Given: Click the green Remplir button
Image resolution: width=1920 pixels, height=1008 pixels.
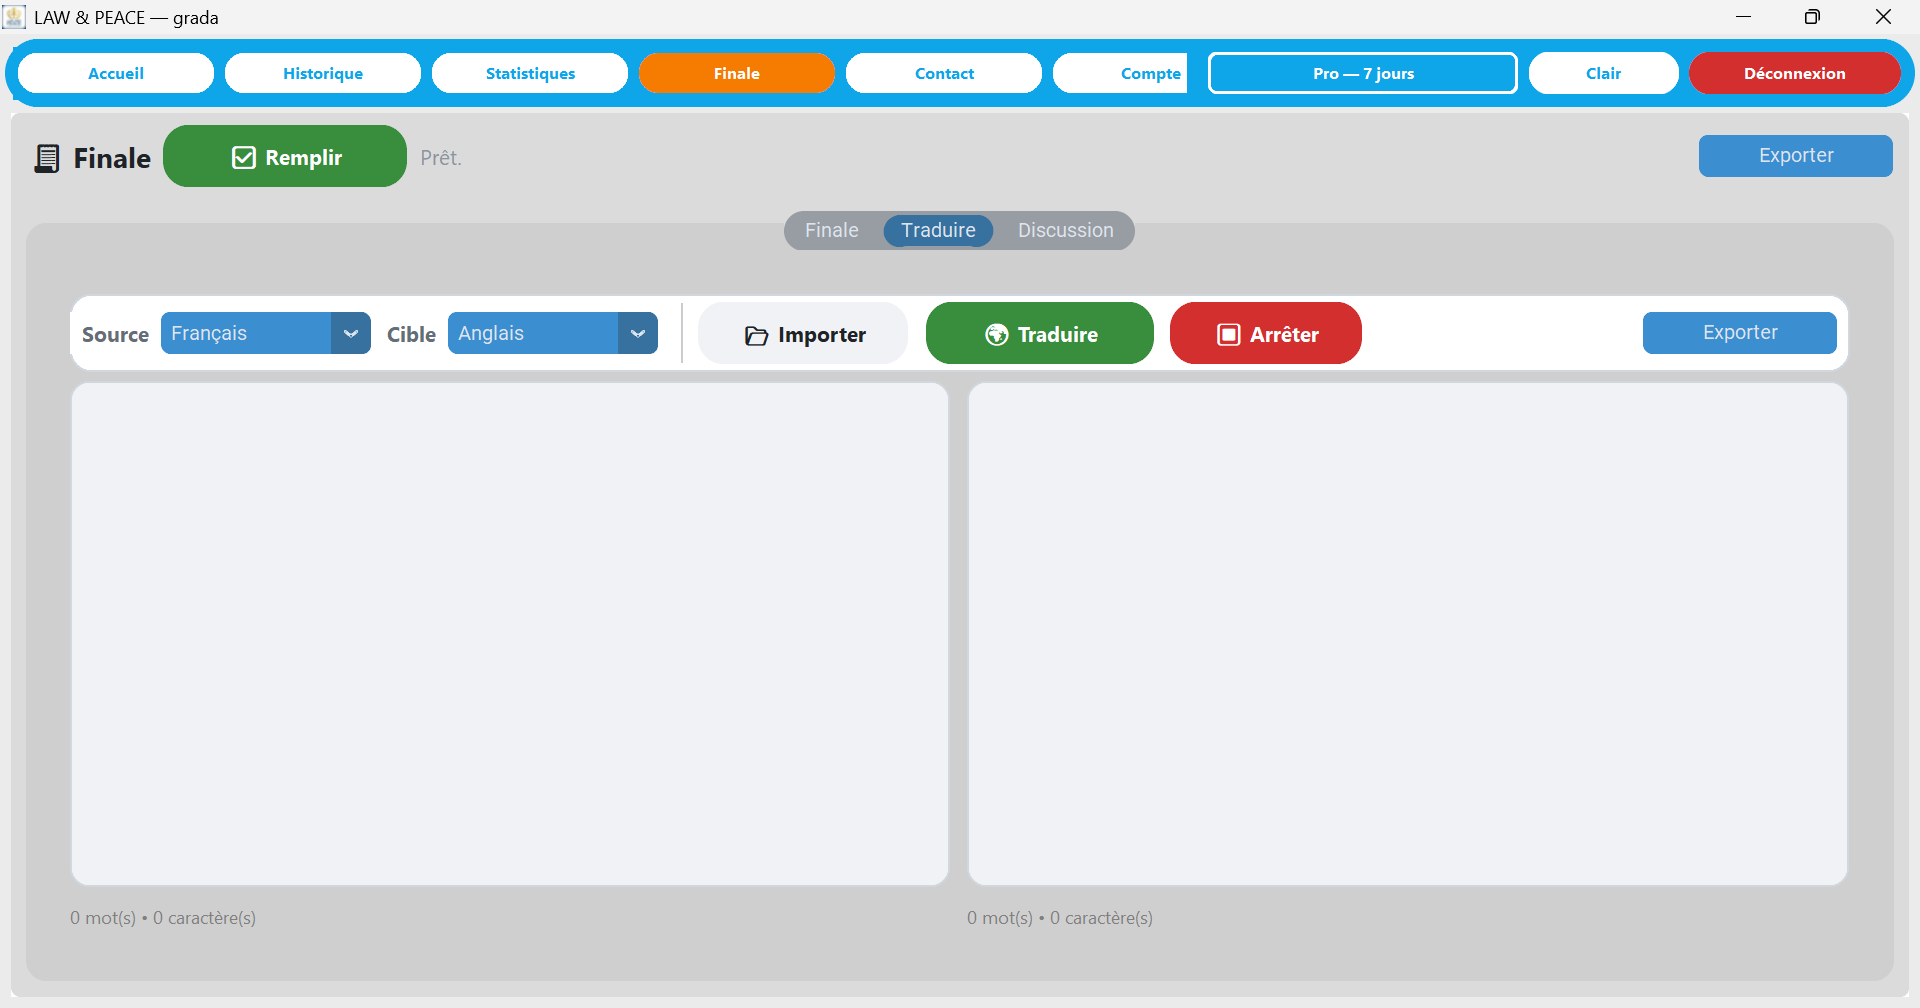Looking at the screenshot, I should [x=285, y=156].
